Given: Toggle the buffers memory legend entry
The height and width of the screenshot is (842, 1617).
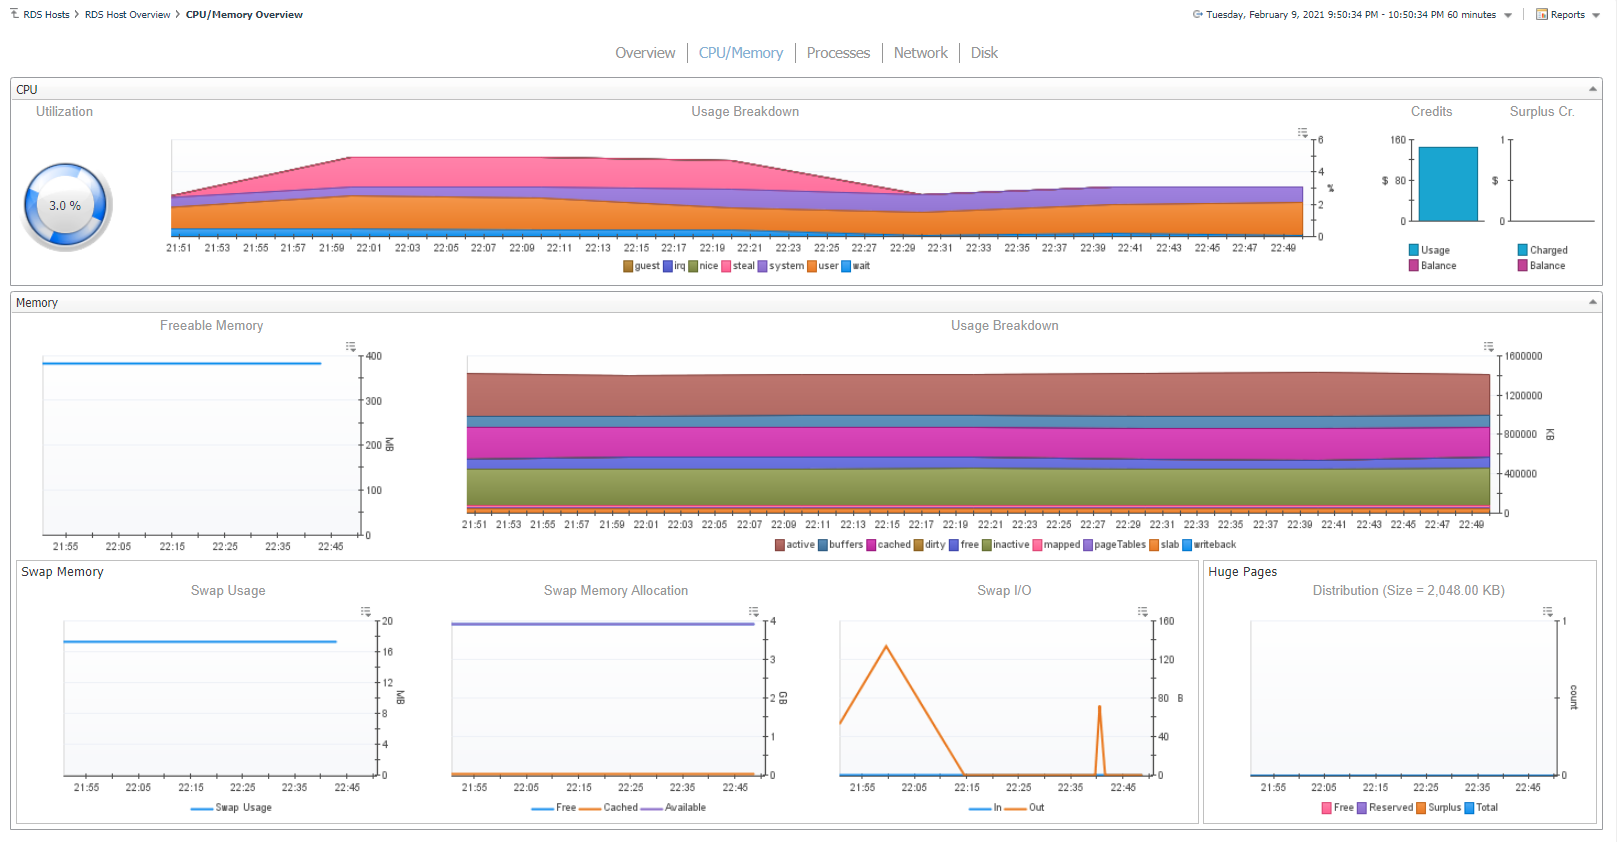Looking at the screenshot, I should (x=840, y=545).
